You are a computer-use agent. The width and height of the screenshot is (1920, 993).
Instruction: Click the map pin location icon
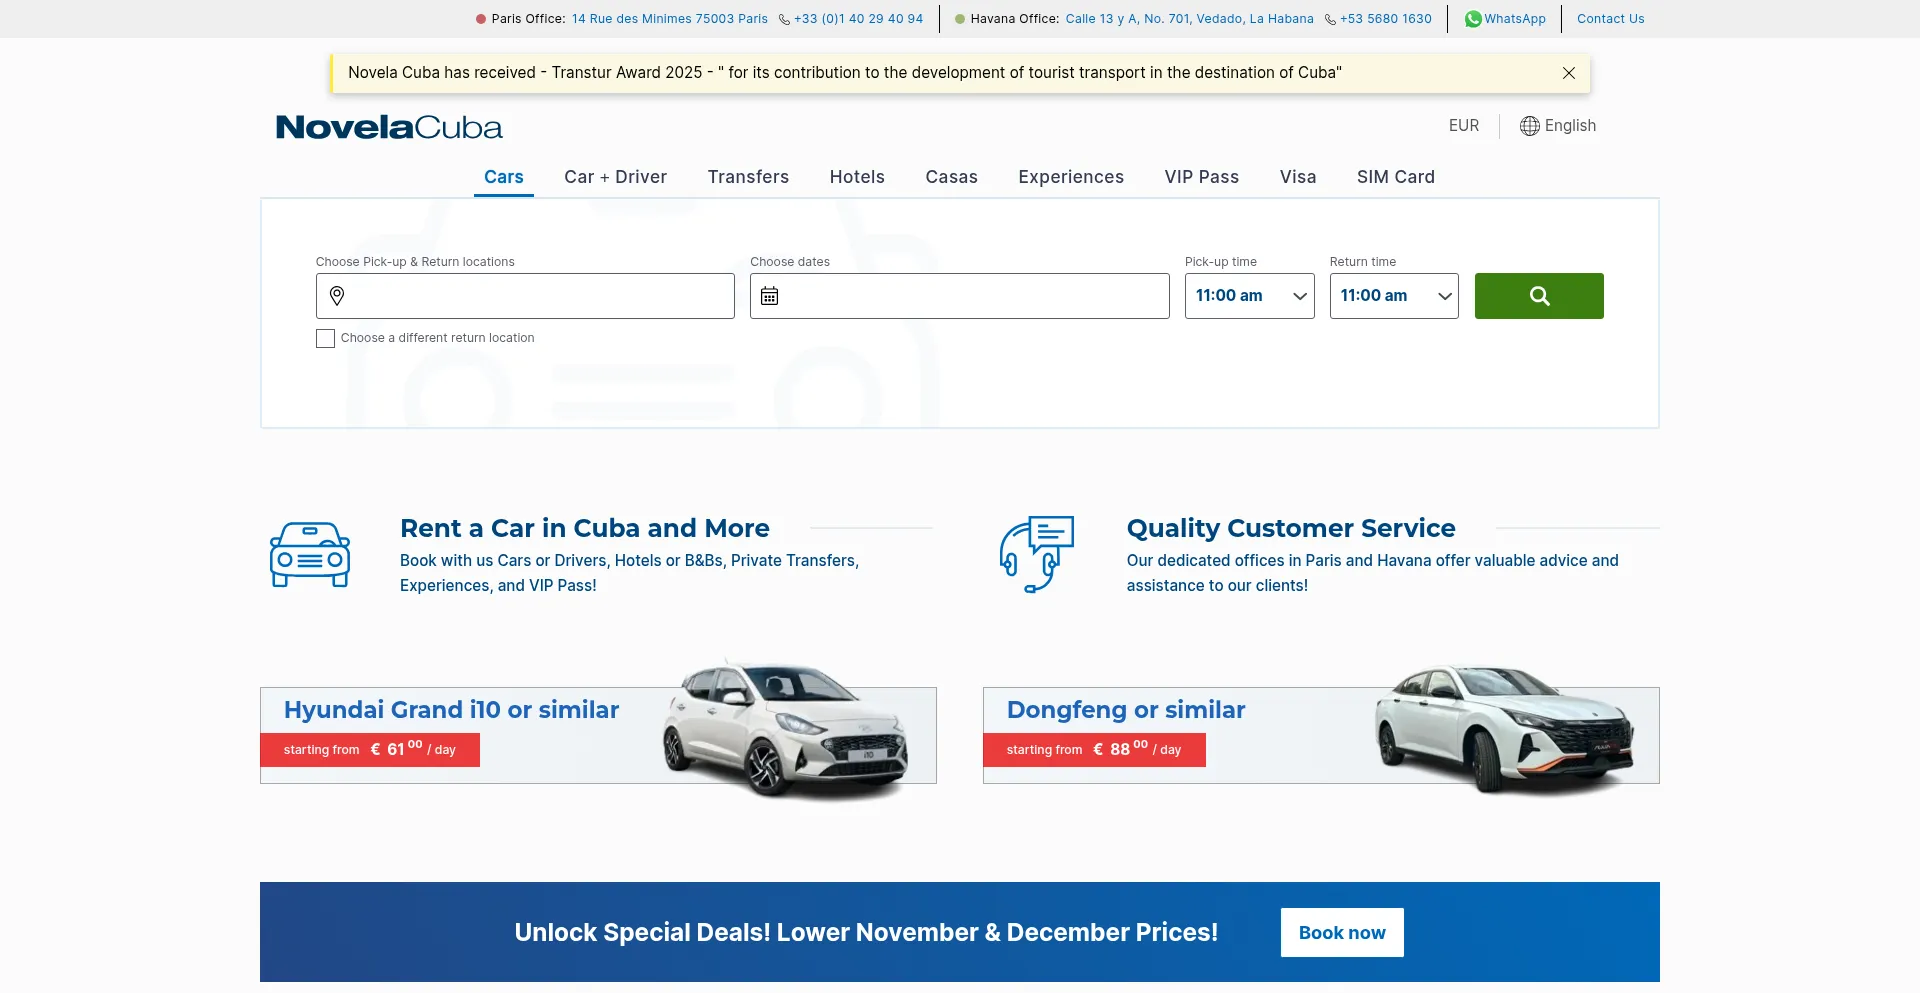tap(337, 296)
